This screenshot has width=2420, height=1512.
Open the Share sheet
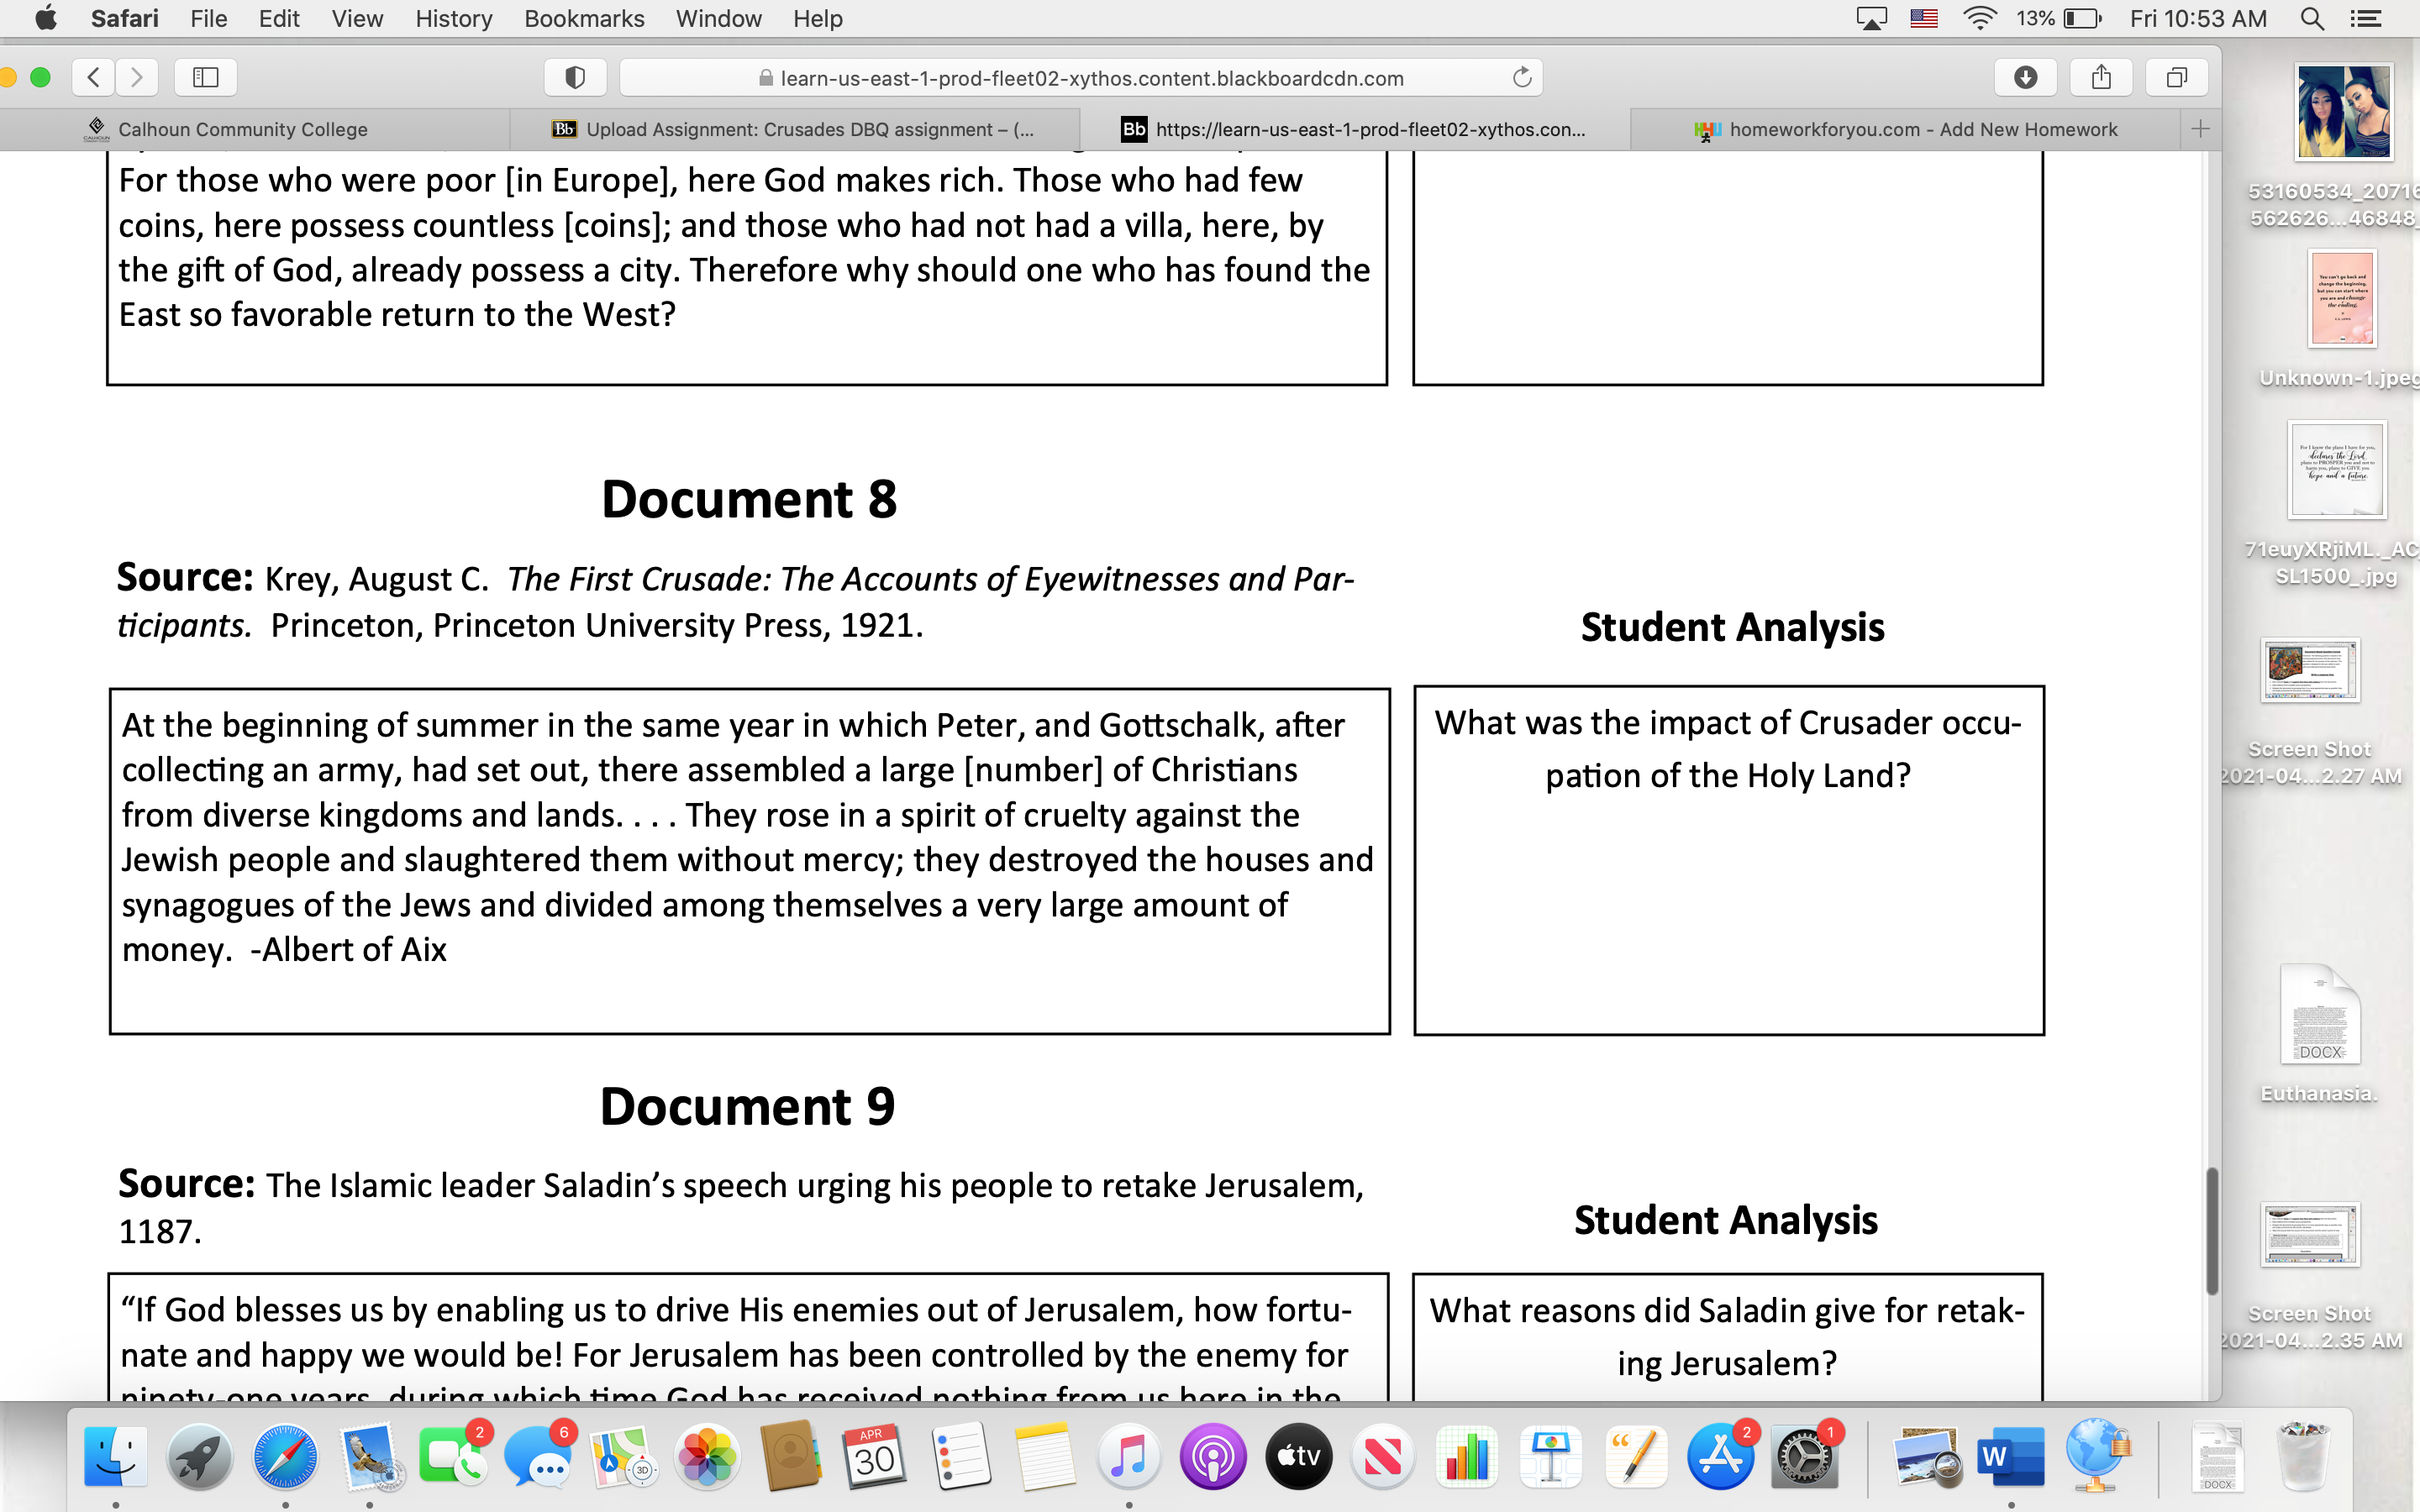click(x=2101, y=77)
